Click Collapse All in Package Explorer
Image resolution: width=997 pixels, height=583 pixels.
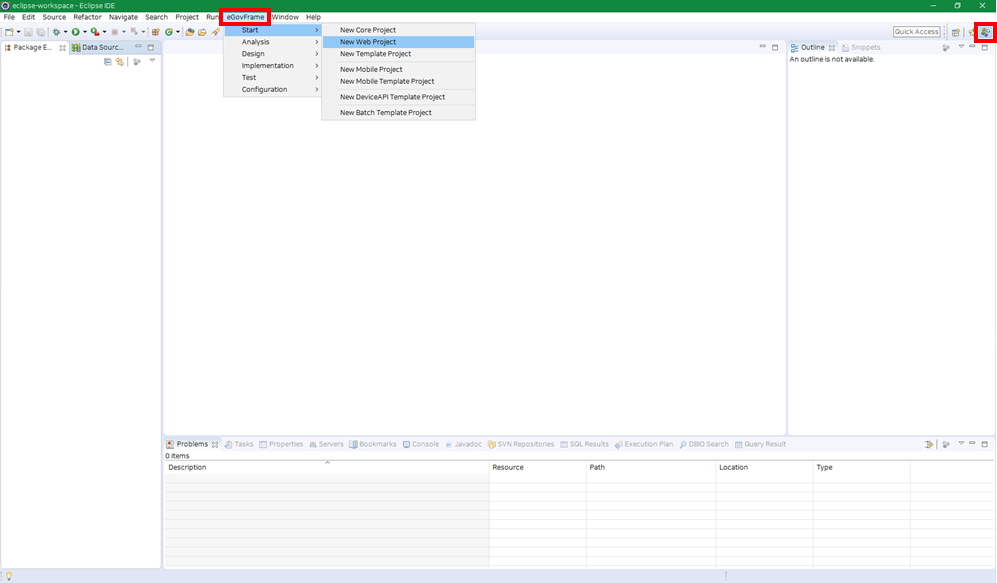coord(107,62)
